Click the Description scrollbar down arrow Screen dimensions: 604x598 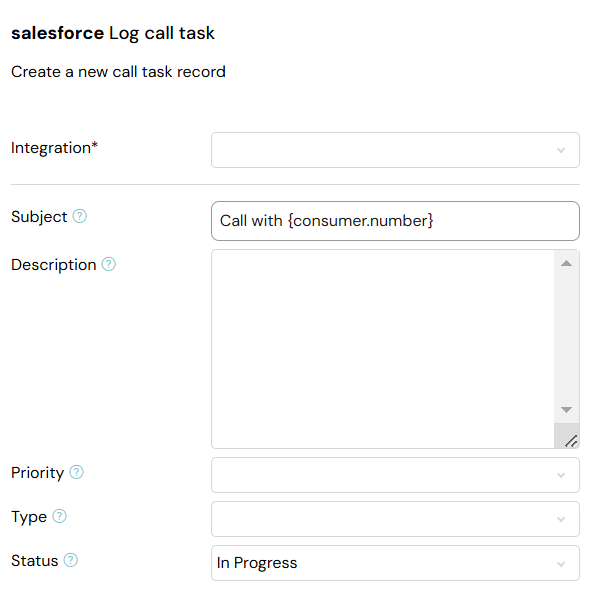tap(566, 410)
